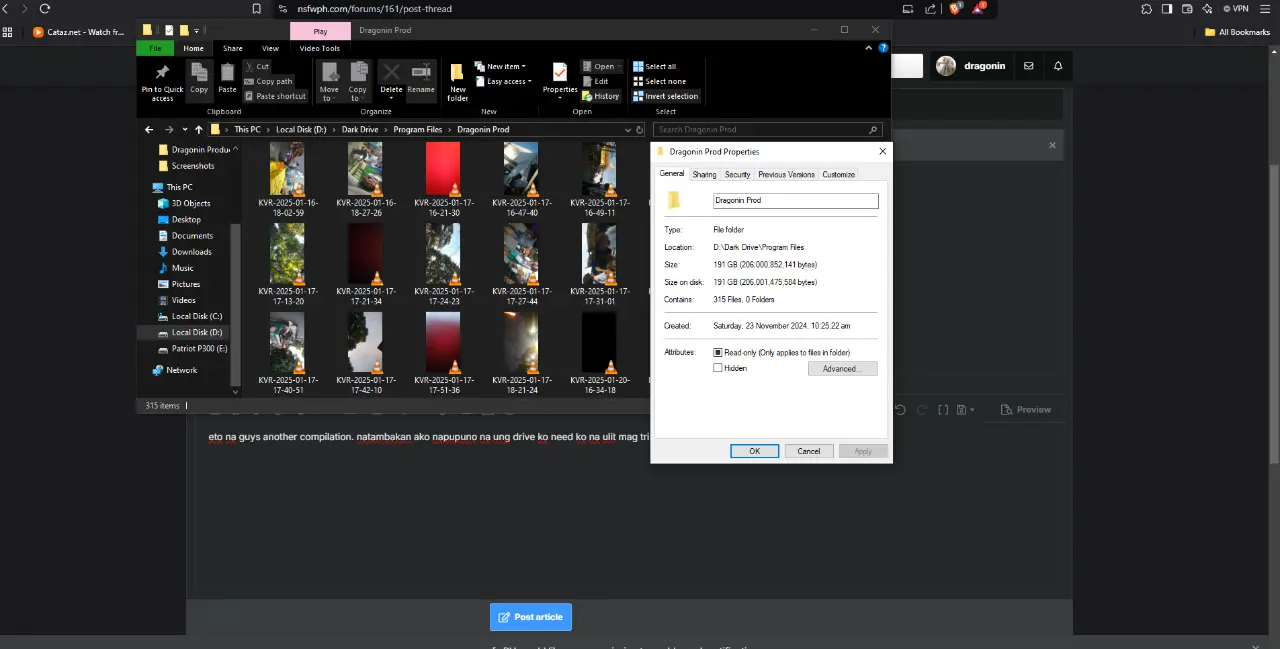This screenshot has height=649, width=1280.
Task: Click Cancel in Properties dialog
Action: click(809, 451)
